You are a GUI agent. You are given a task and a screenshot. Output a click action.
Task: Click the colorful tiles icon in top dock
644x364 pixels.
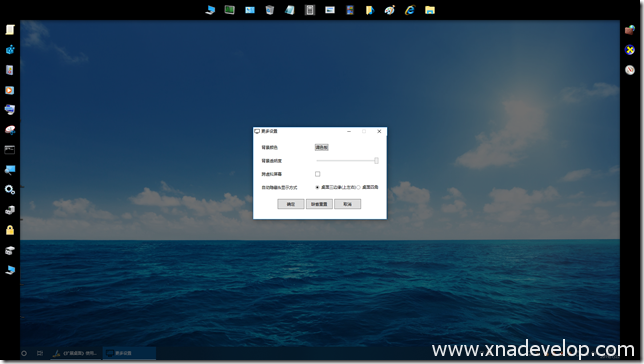coord(350,10)
